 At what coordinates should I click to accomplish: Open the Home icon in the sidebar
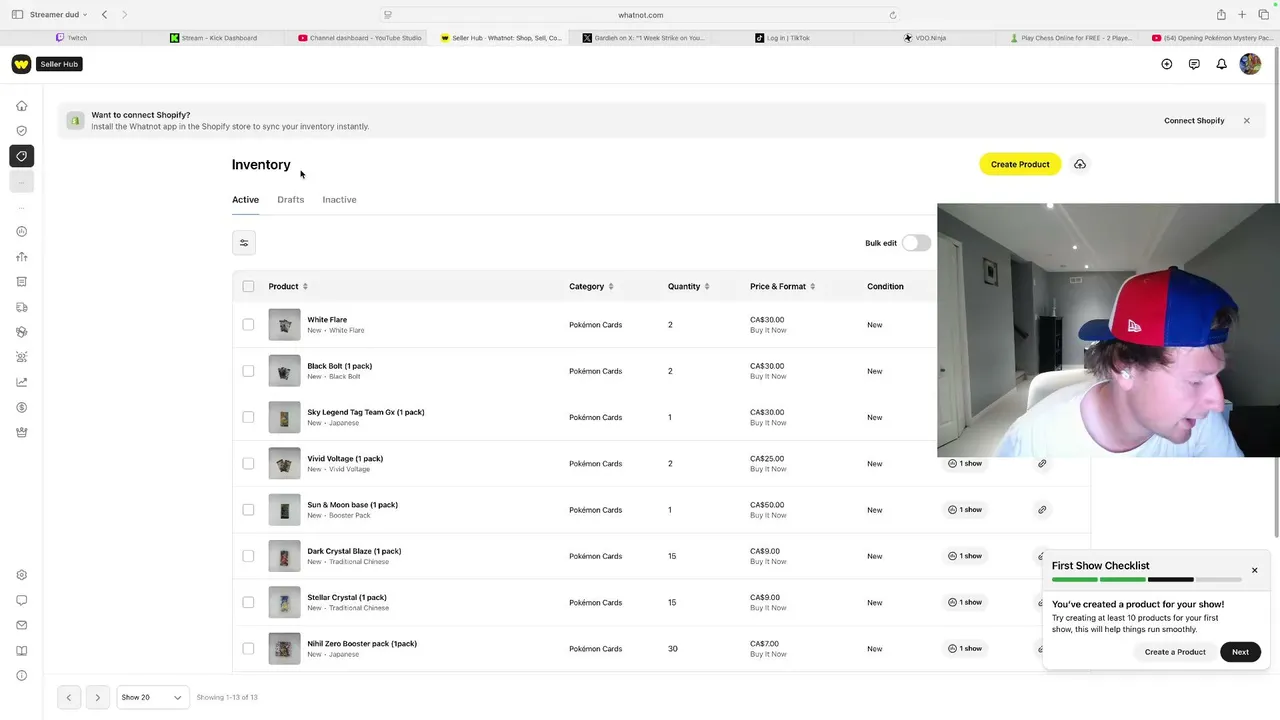click(21, 106)
